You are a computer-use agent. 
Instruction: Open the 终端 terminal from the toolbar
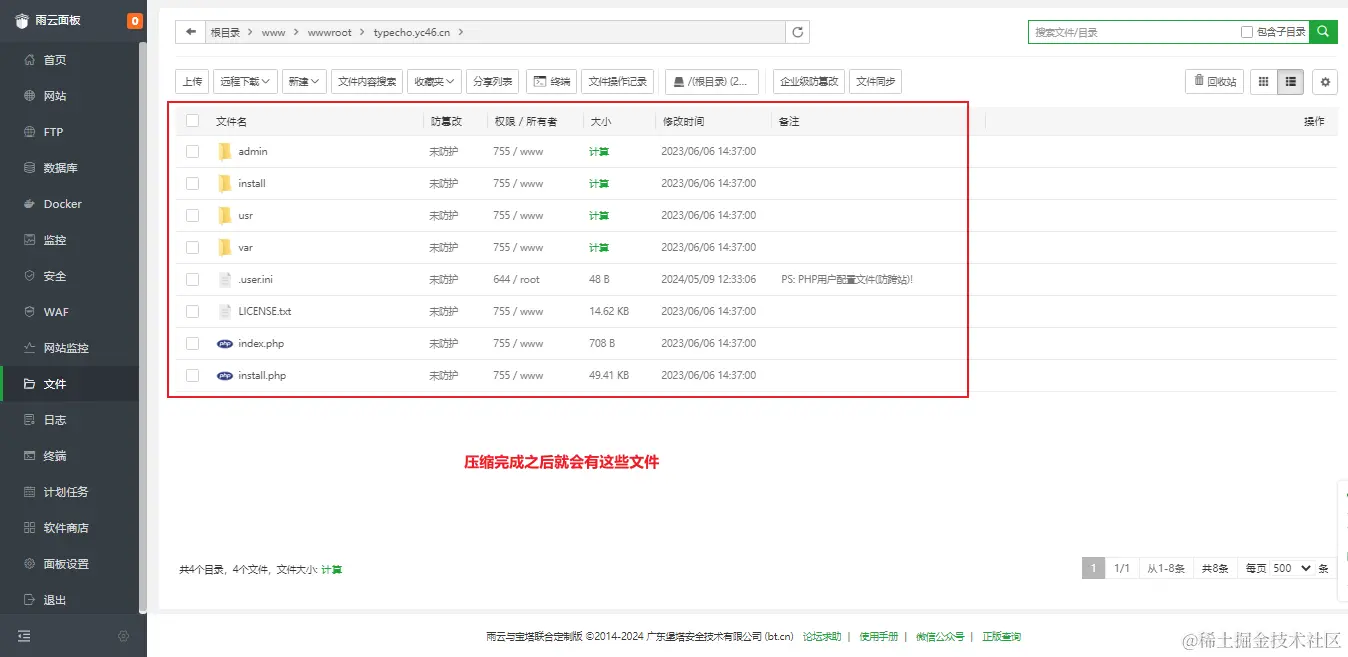point(551,81)
